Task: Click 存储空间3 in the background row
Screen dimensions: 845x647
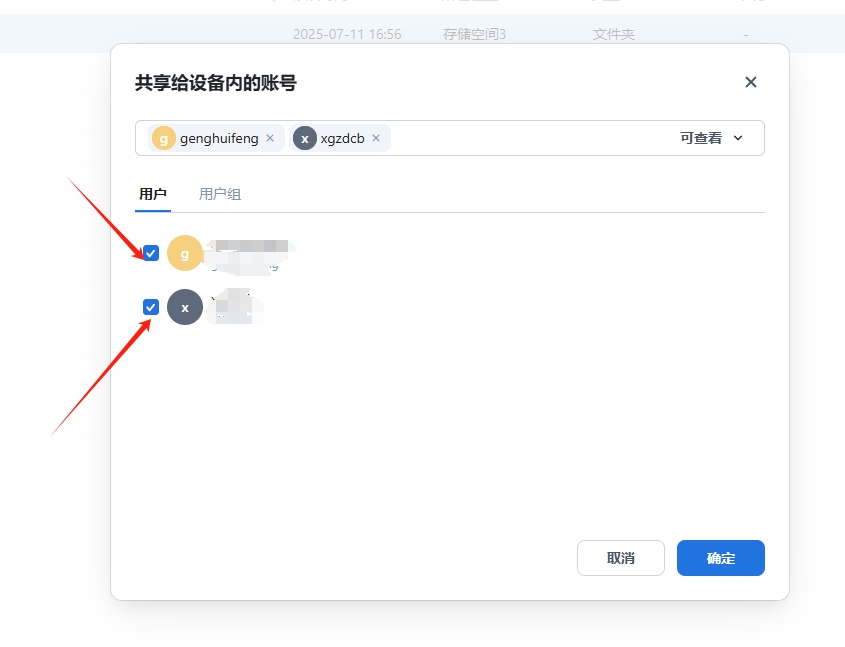Action: (474, 34)
